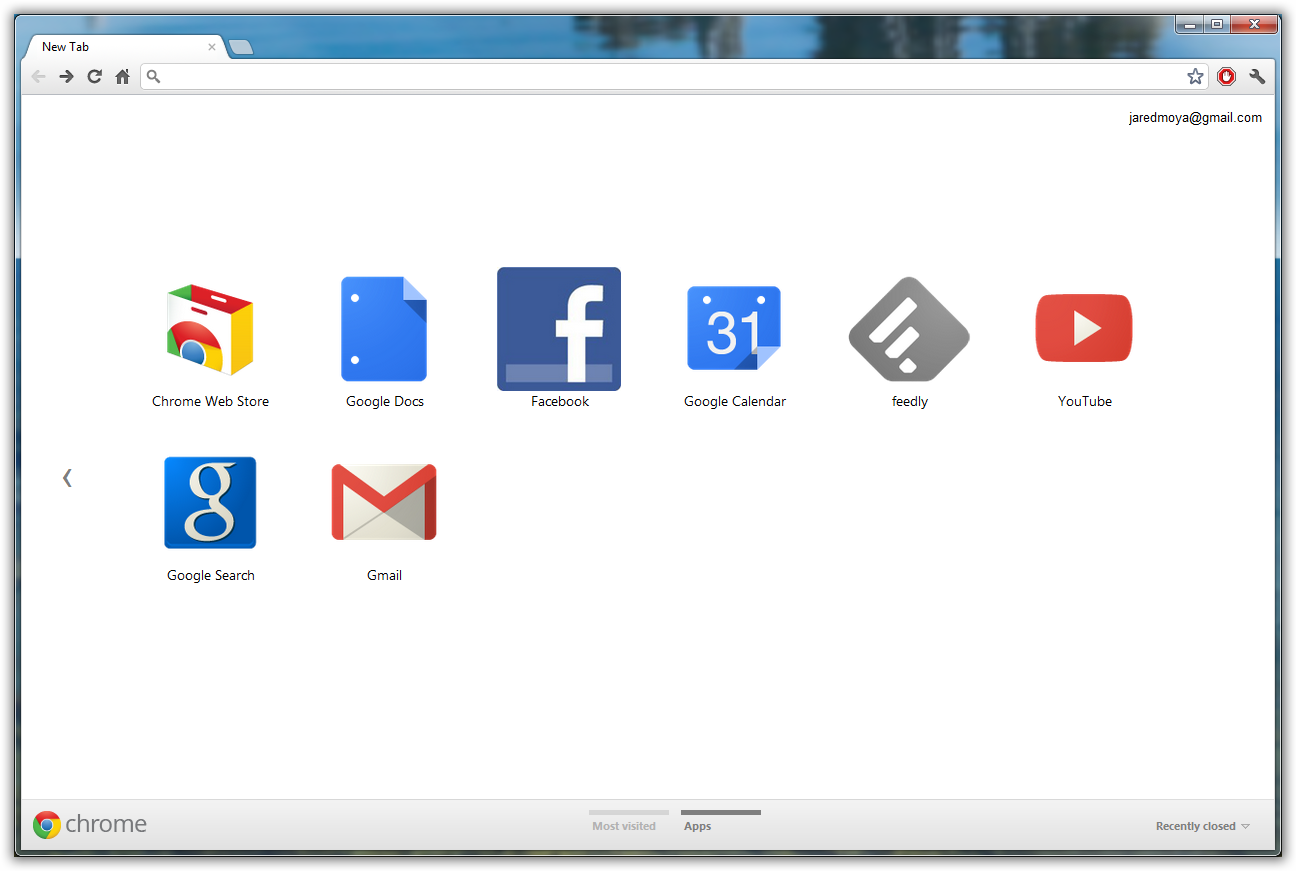Click the feedly label text
The height and width of the screenshot is (871, 1296).
(x=910, y=402)
